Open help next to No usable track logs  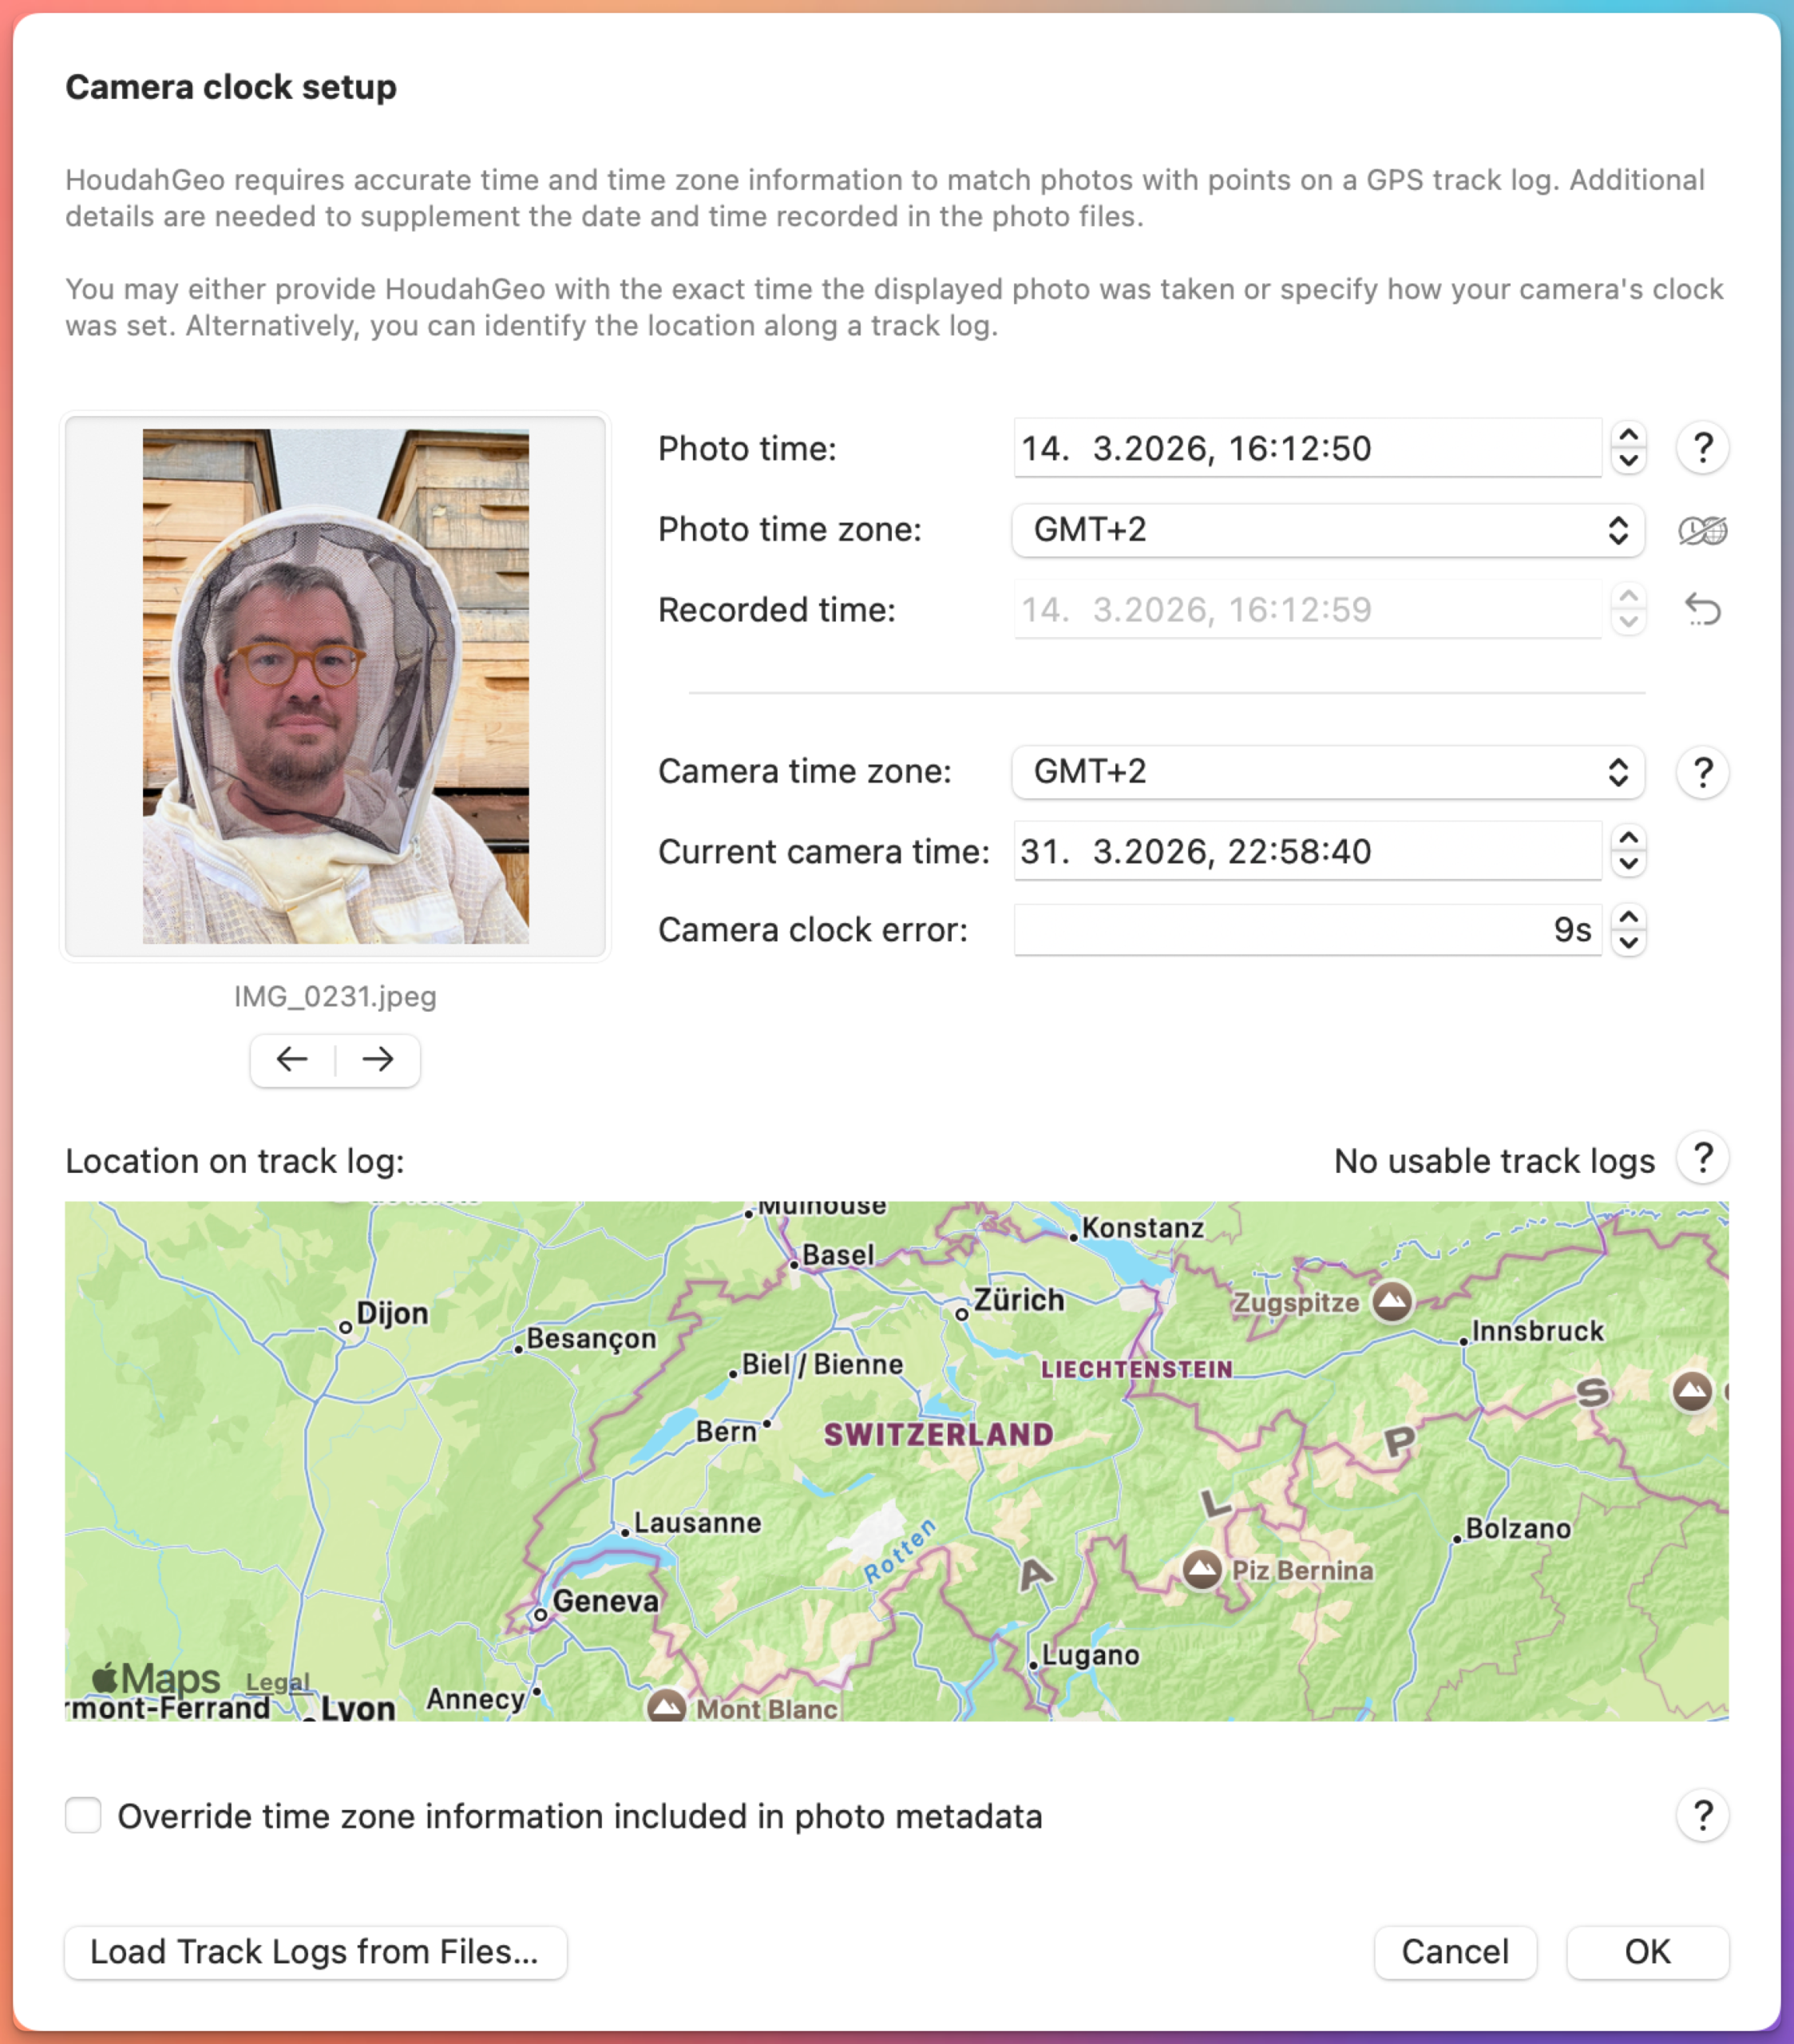click(1702, 1157)
